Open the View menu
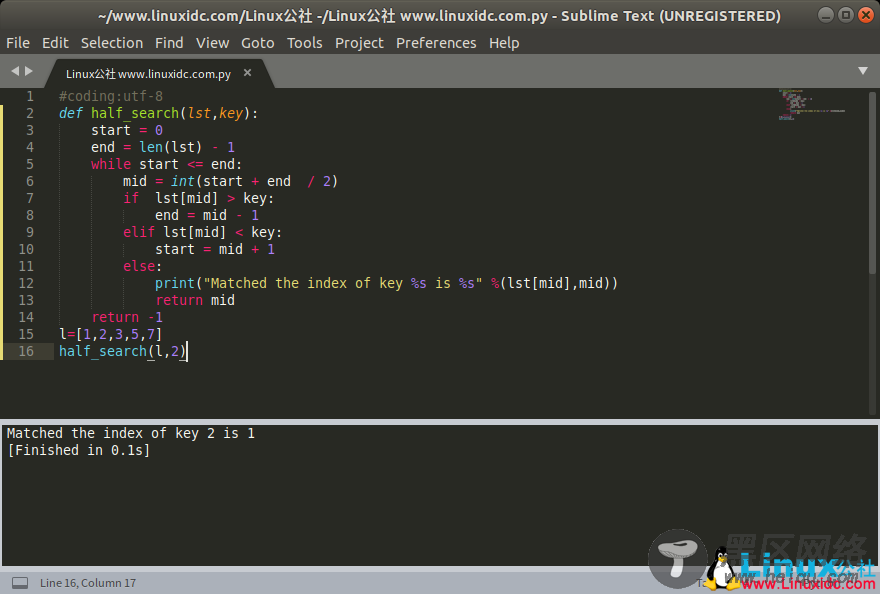Screen dimensions: 880x594 point(212,43)
